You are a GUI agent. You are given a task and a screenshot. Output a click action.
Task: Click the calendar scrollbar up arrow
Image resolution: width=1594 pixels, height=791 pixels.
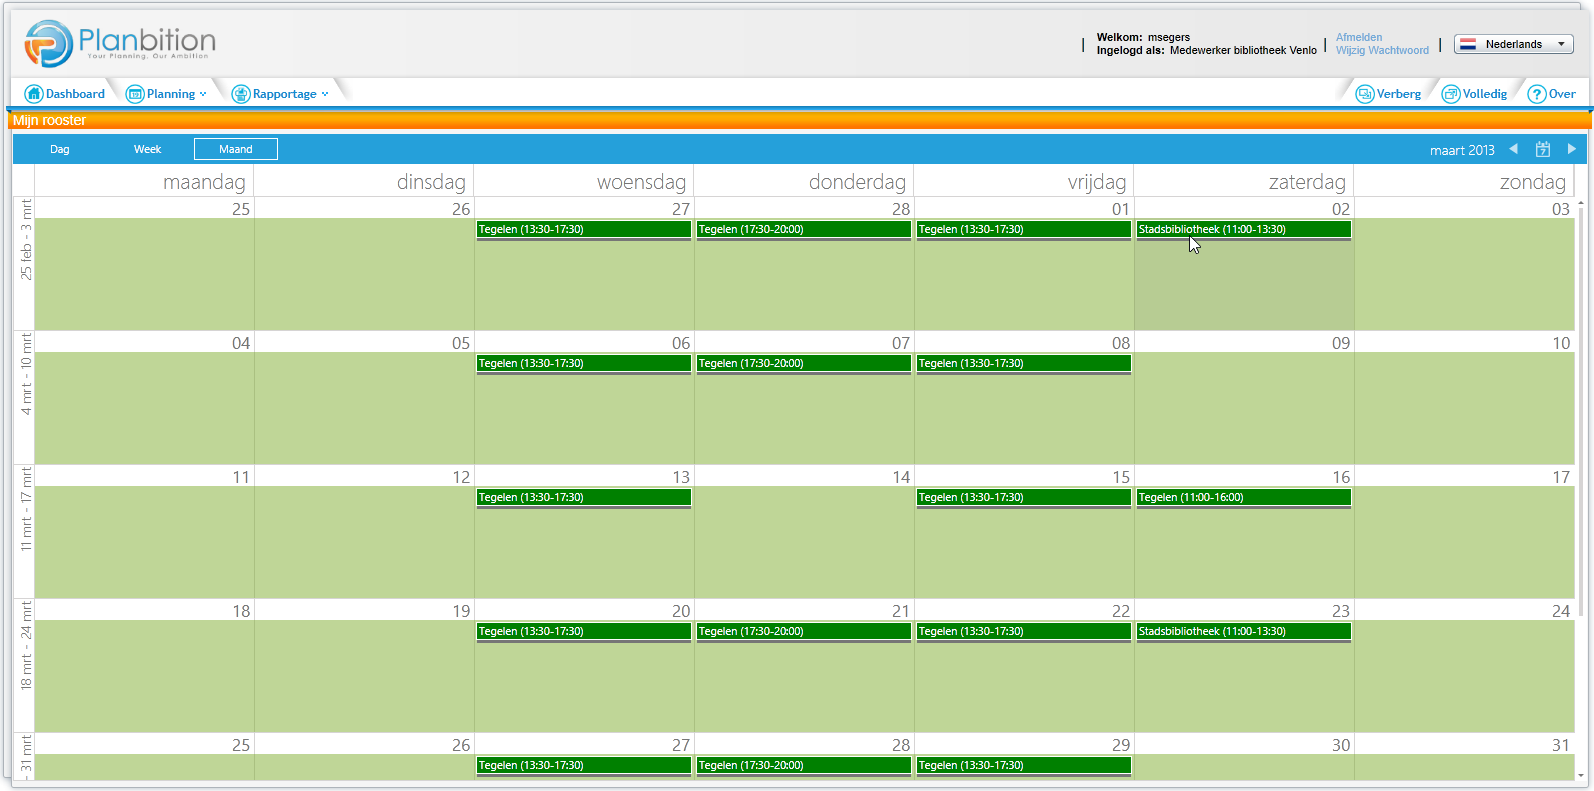point(1581,204)
